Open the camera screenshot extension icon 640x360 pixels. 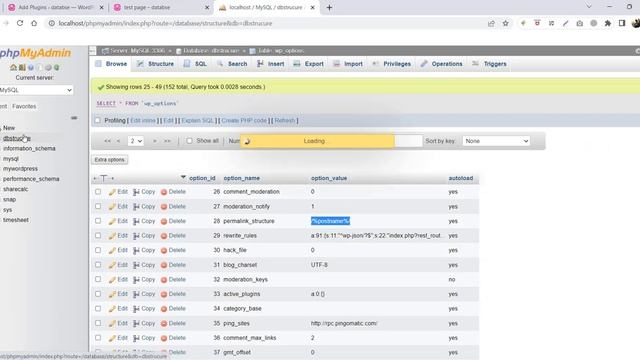pos(580,23)
